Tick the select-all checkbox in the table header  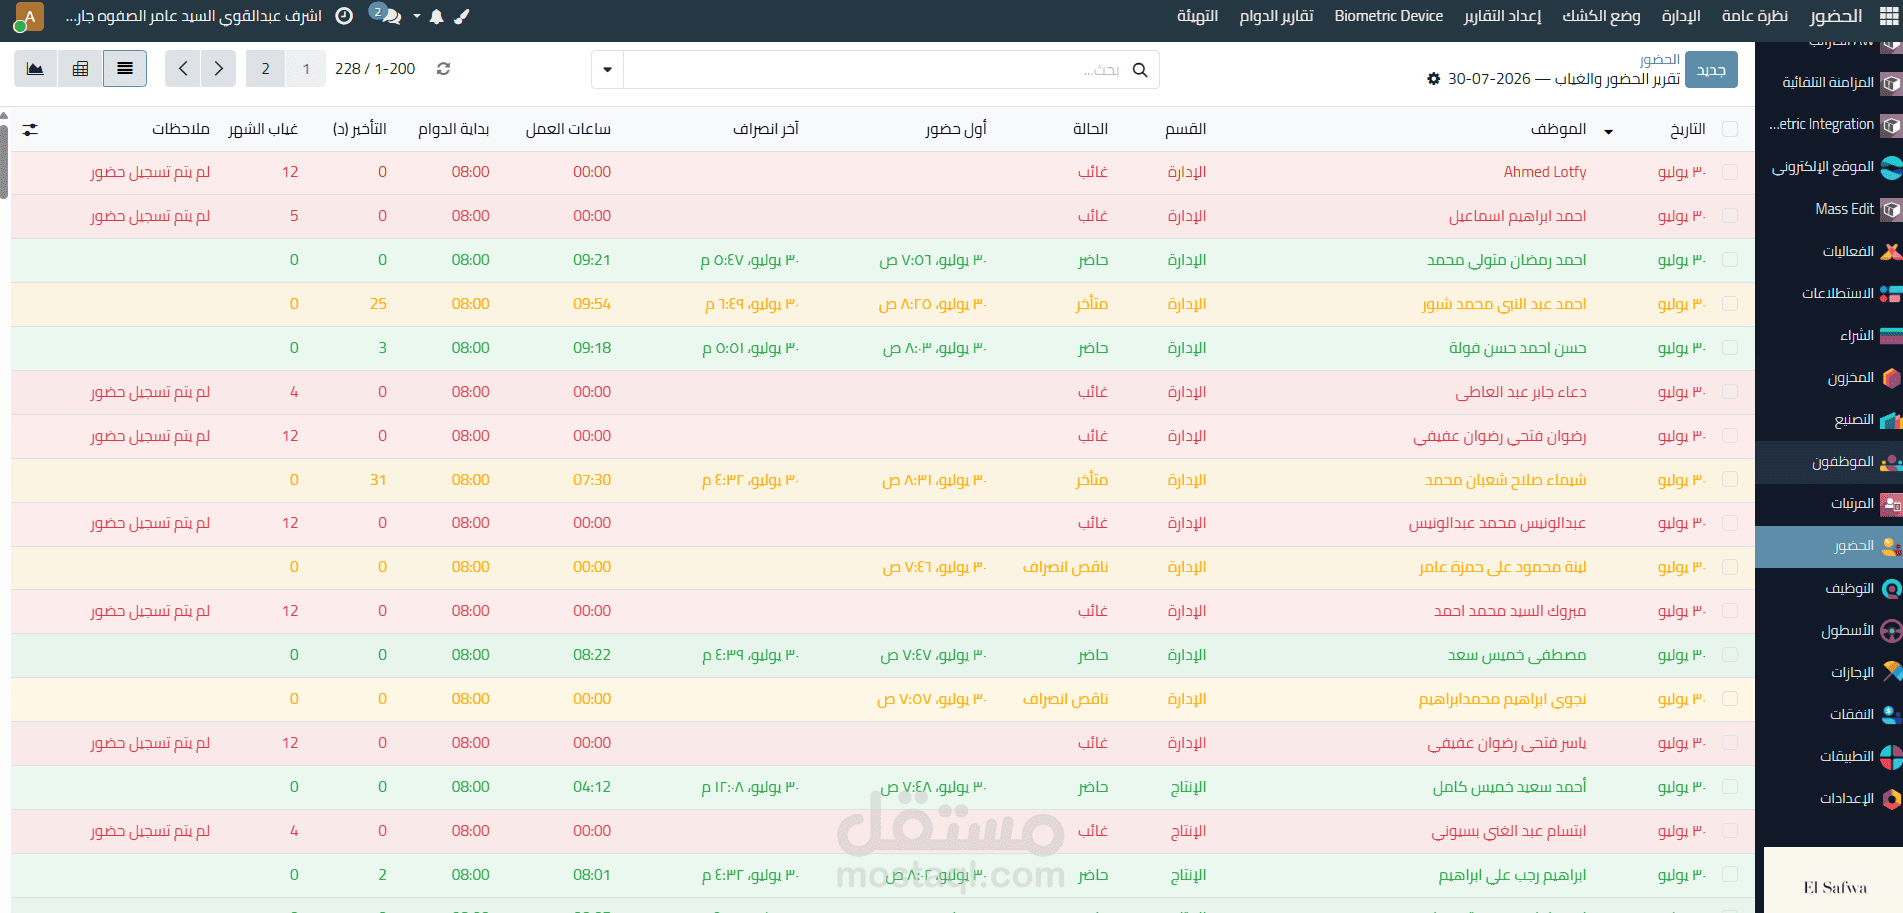pos(1730,129)
